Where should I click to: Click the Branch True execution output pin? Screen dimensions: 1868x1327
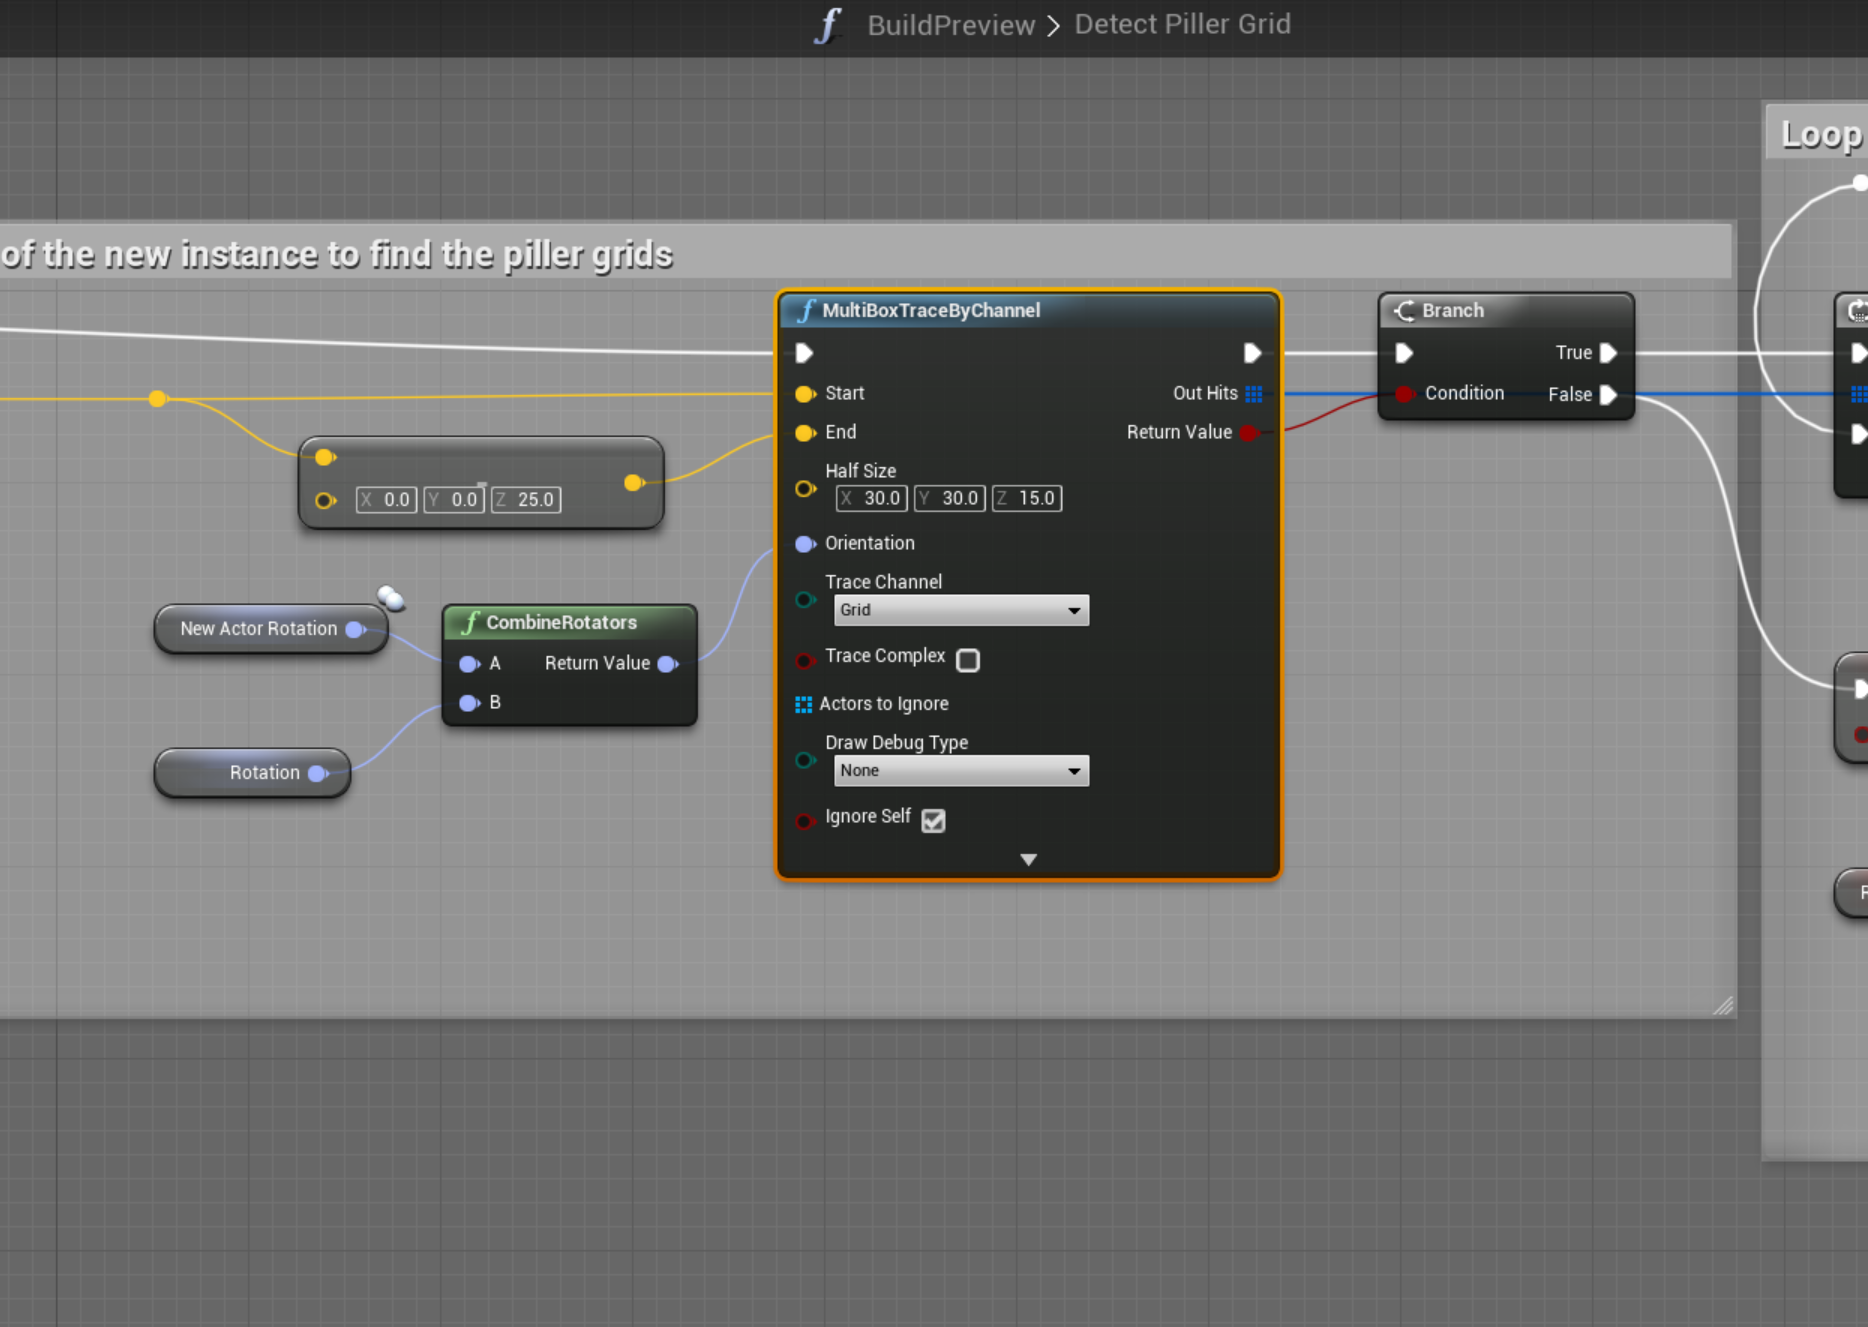pyautogui.click(x=1608, y=353)
